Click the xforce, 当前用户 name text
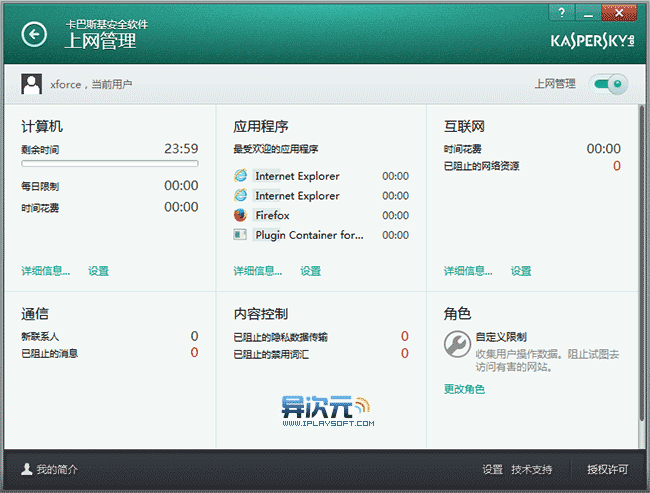The image size is (650, 493). (91, 84)
